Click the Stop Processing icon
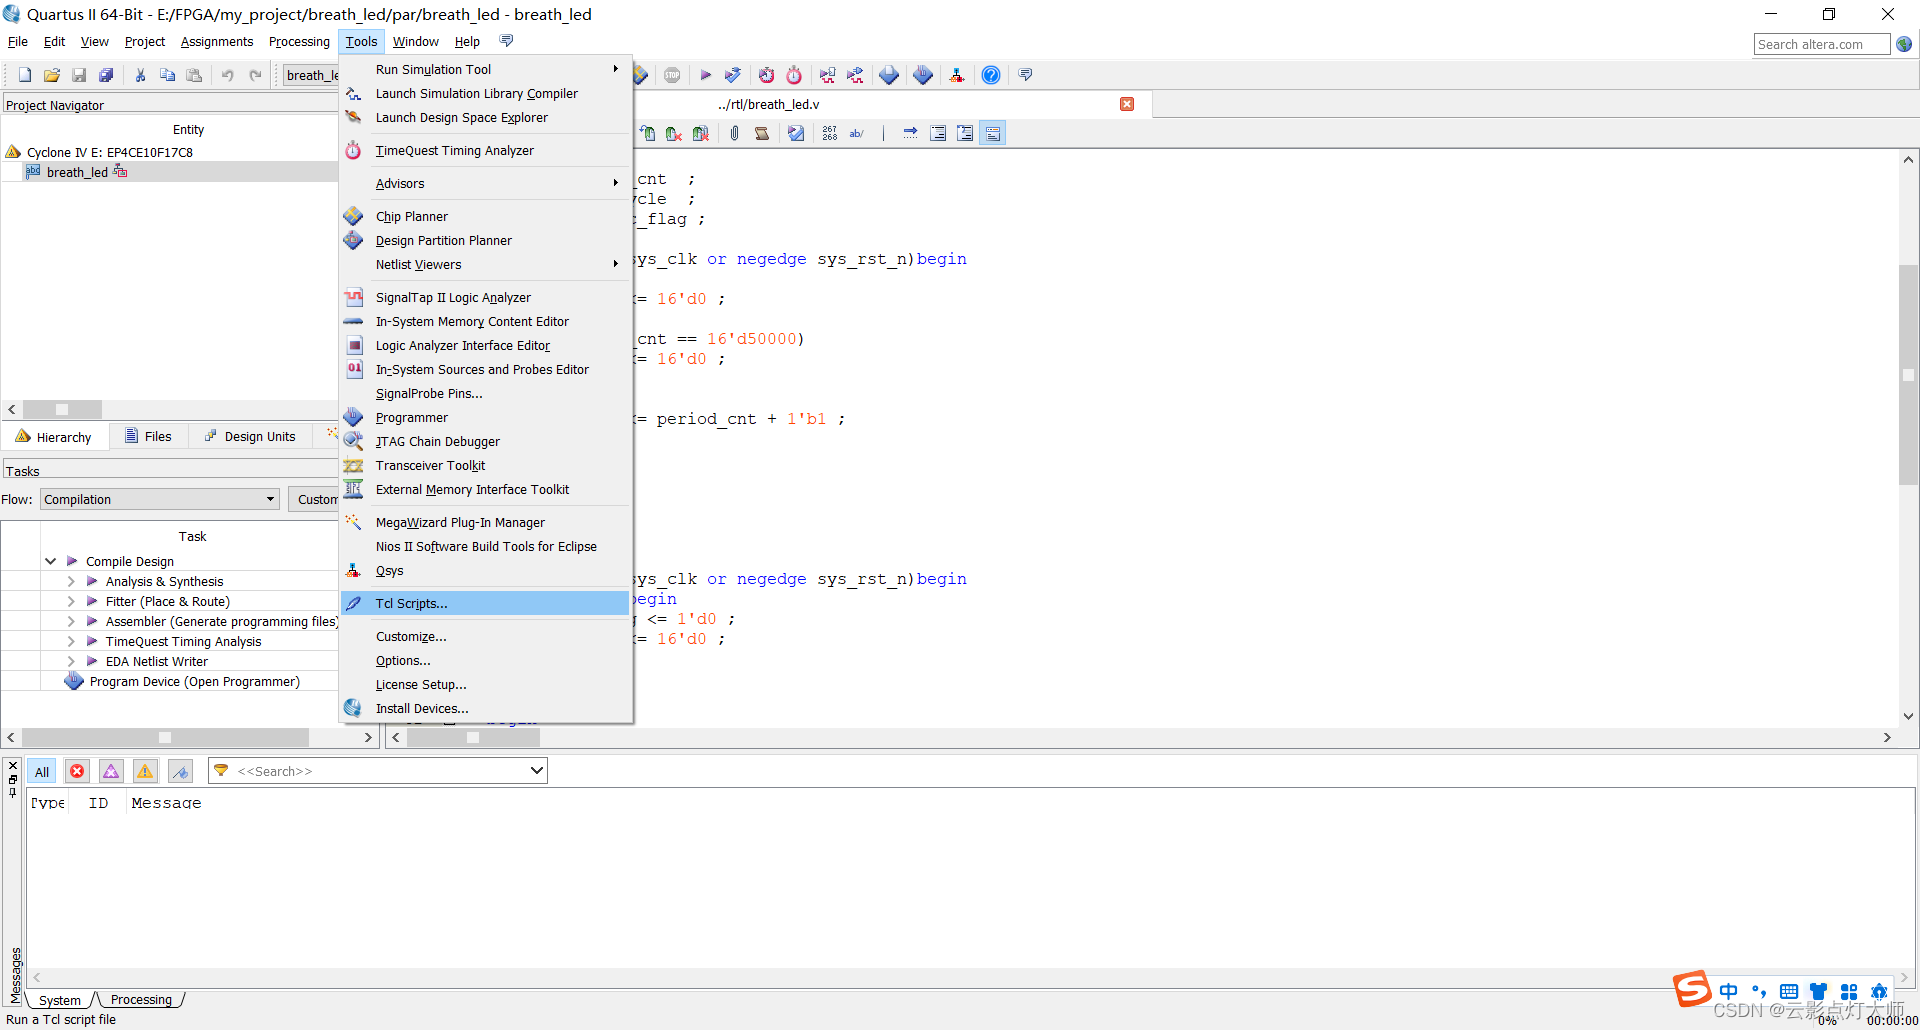 pyautogui.click(x=672, y=75)
